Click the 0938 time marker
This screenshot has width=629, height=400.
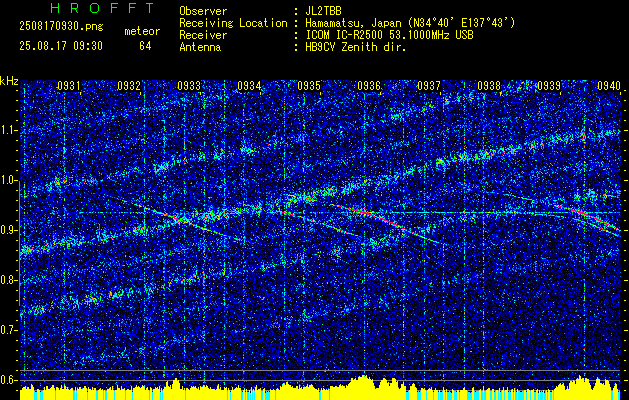click(x=489, y=85)
